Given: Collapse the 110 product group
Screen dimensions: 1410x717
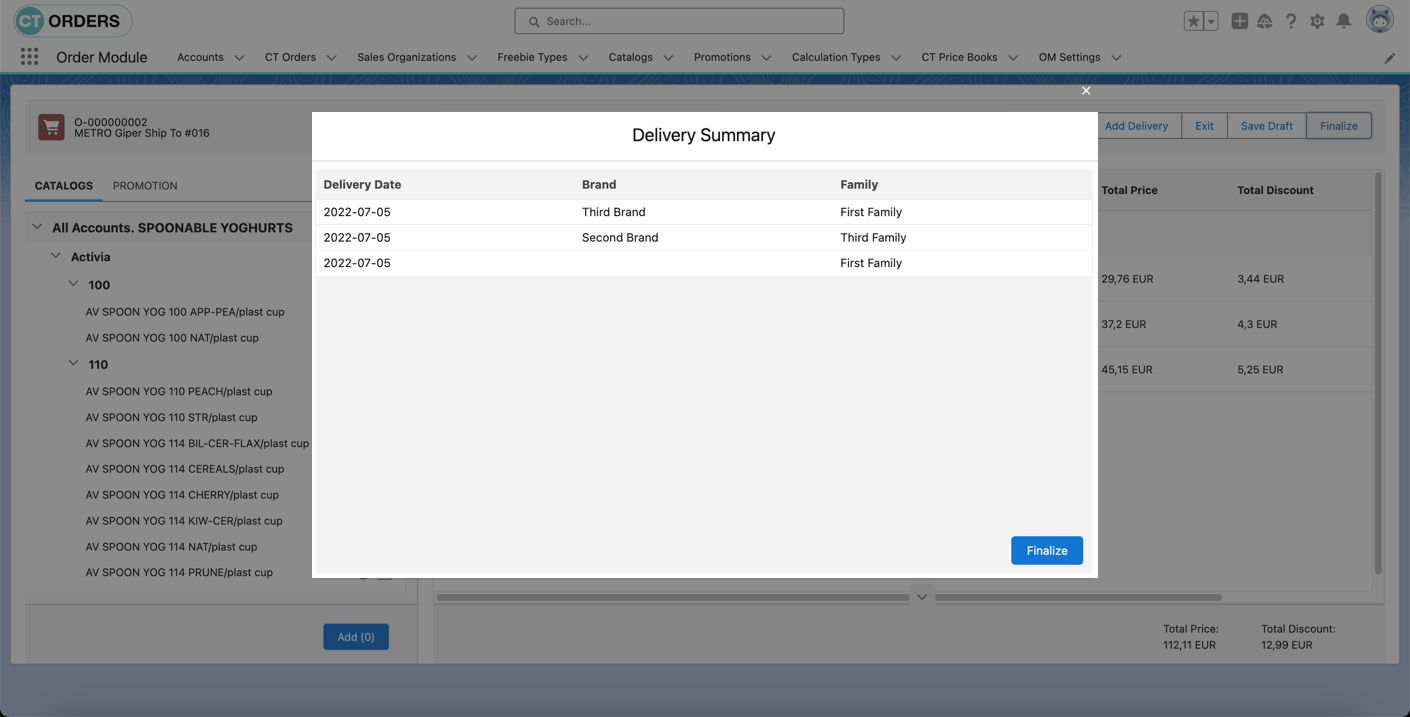Looking at the screenshot, I should [x=73, y=363].
